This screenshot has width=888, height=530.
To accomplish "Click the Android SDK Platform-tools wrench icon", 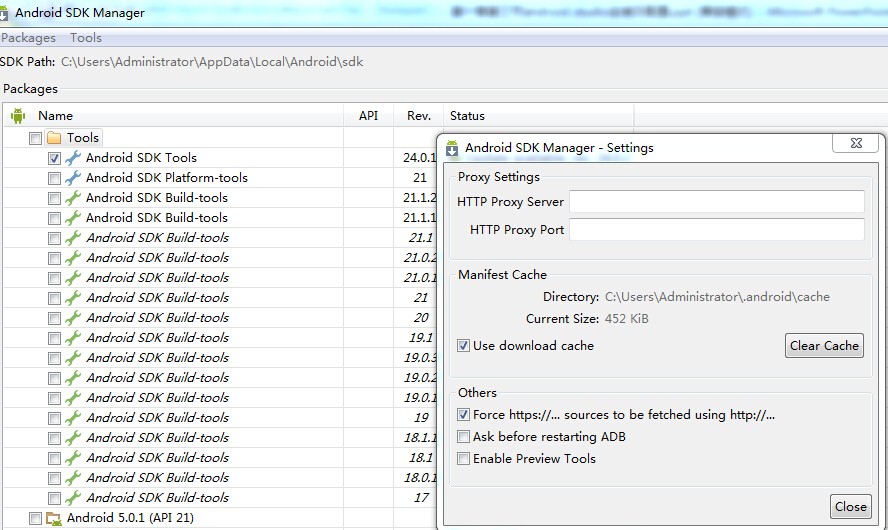I will pos(72,178).
